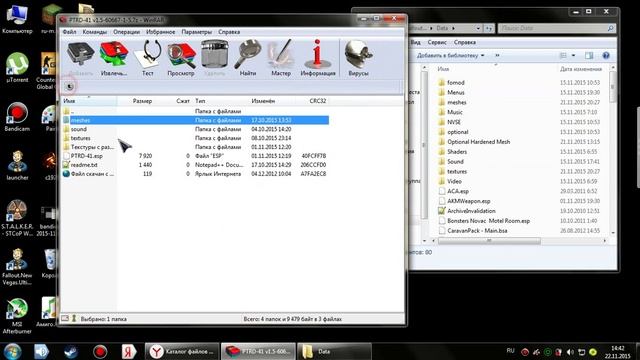Sort by Размер column header

pos(136,101)
